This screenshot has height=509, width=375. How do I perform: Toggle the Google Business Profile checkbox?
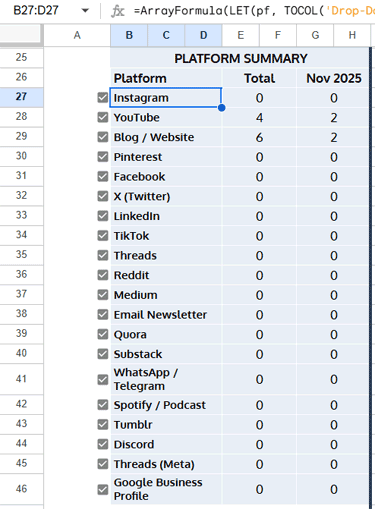click(x=103, y=489)
